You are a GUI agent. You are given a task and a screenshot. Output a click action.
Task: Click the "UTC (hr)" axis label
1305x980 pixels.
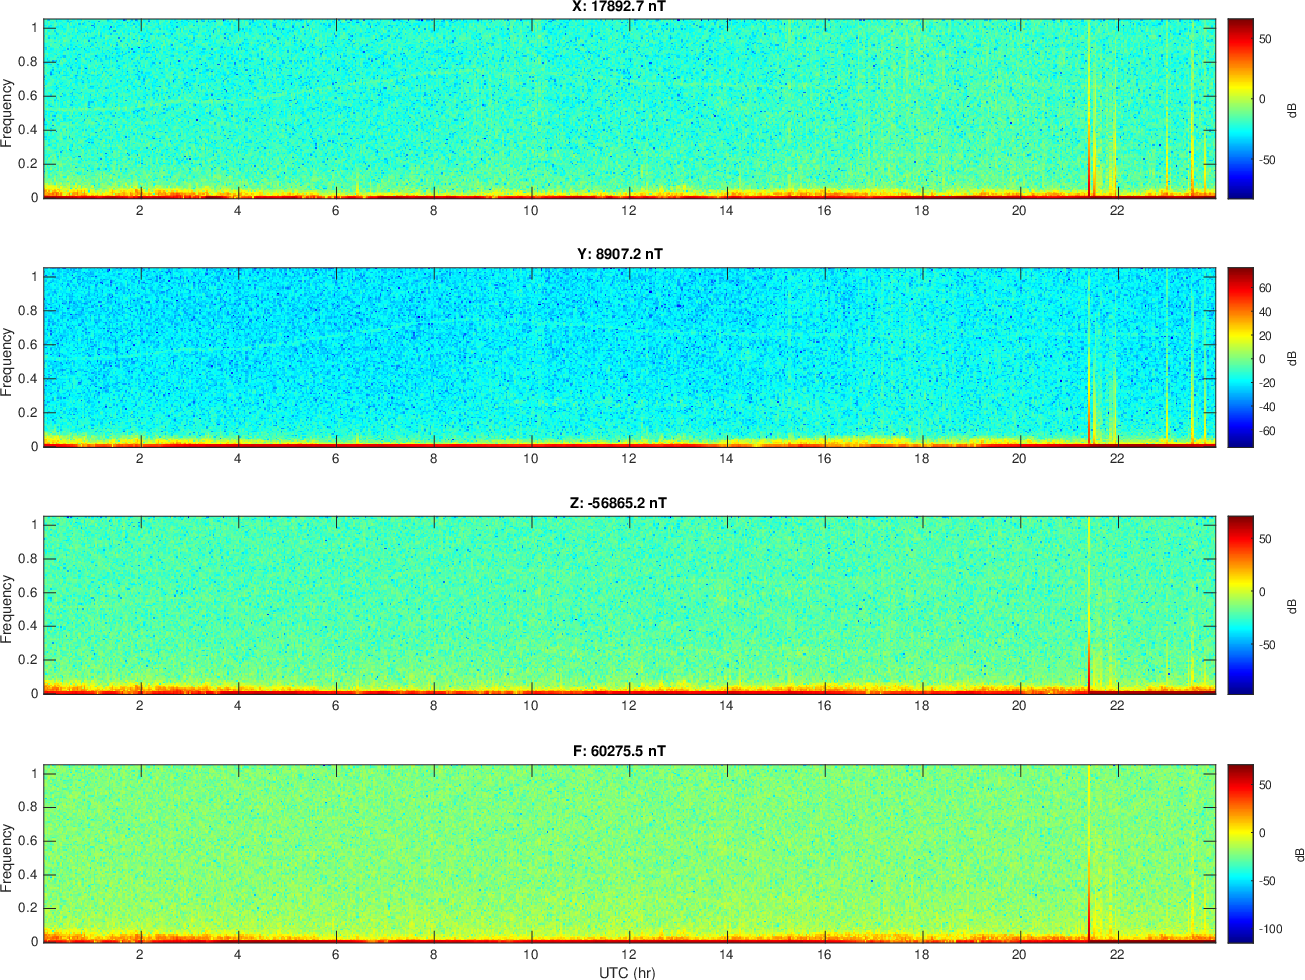[x=627, y=972]
